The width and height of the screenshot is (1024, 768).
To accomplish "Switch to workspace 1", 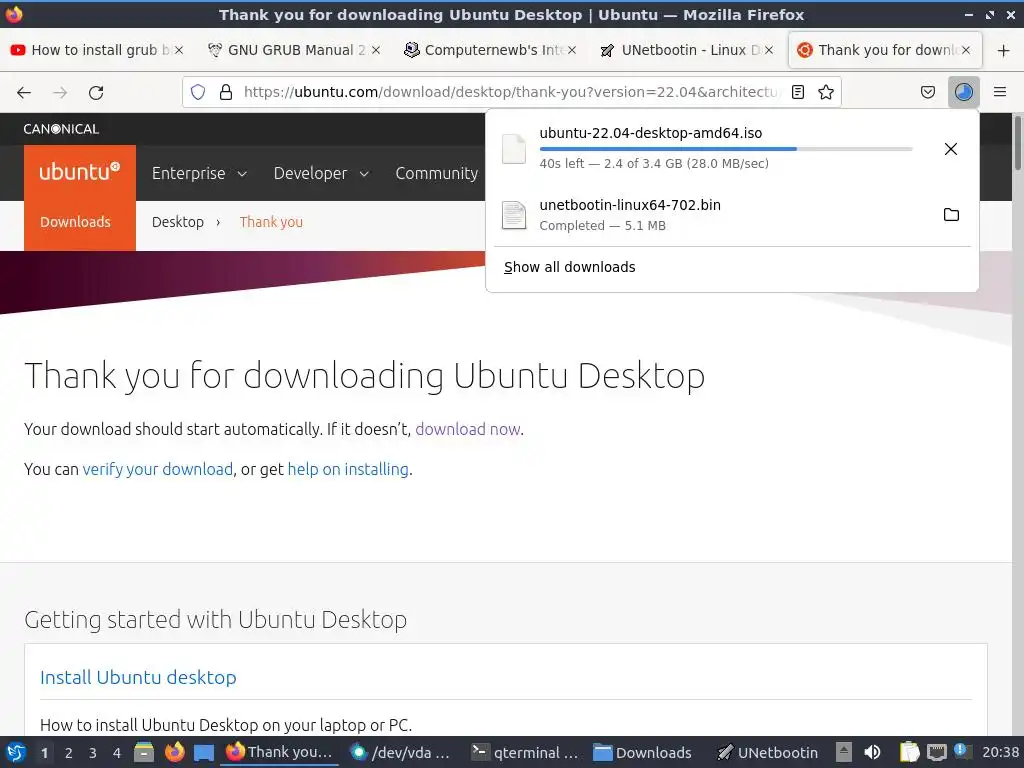I will click(x=44, y=753).
